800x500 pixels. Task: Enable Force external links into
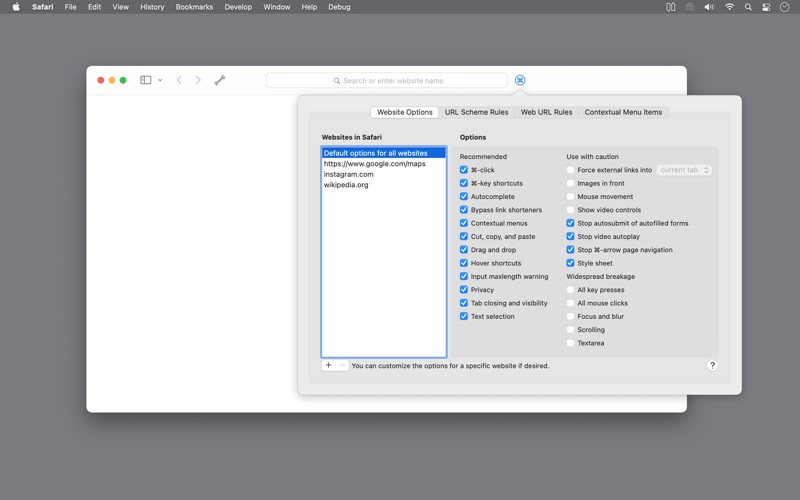coord(570,170)
